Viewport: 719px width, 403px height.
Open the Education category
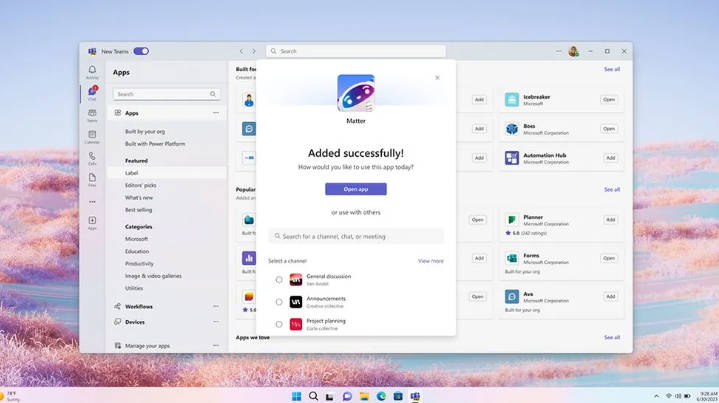(x=137, y=251)
